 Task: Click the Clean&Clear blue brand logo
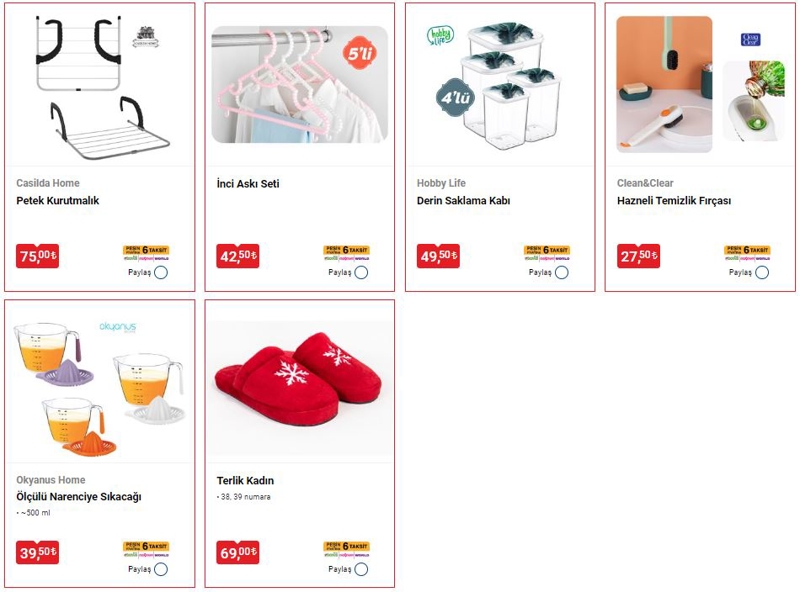click(751, 39)
